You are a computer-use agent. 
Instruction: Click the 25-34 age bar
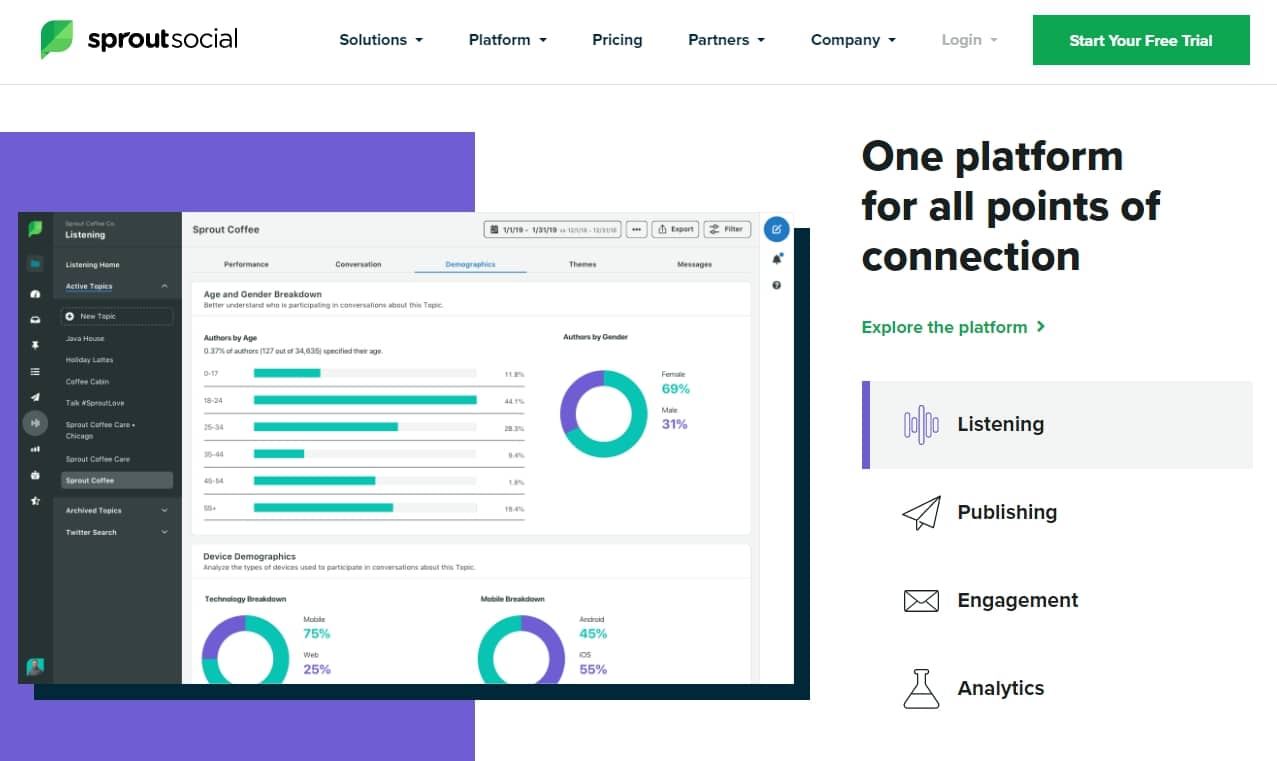click(326, 427)
